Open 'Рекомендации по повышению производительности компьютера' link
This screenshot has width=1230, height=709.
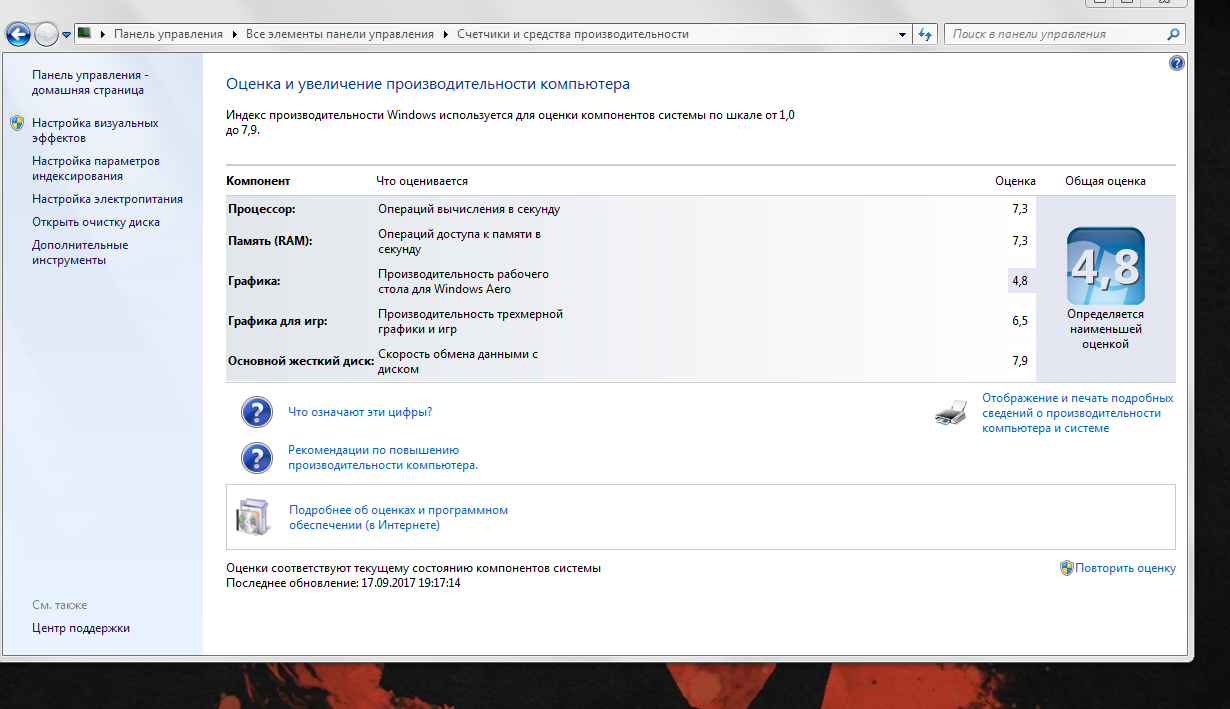point(383,457)
